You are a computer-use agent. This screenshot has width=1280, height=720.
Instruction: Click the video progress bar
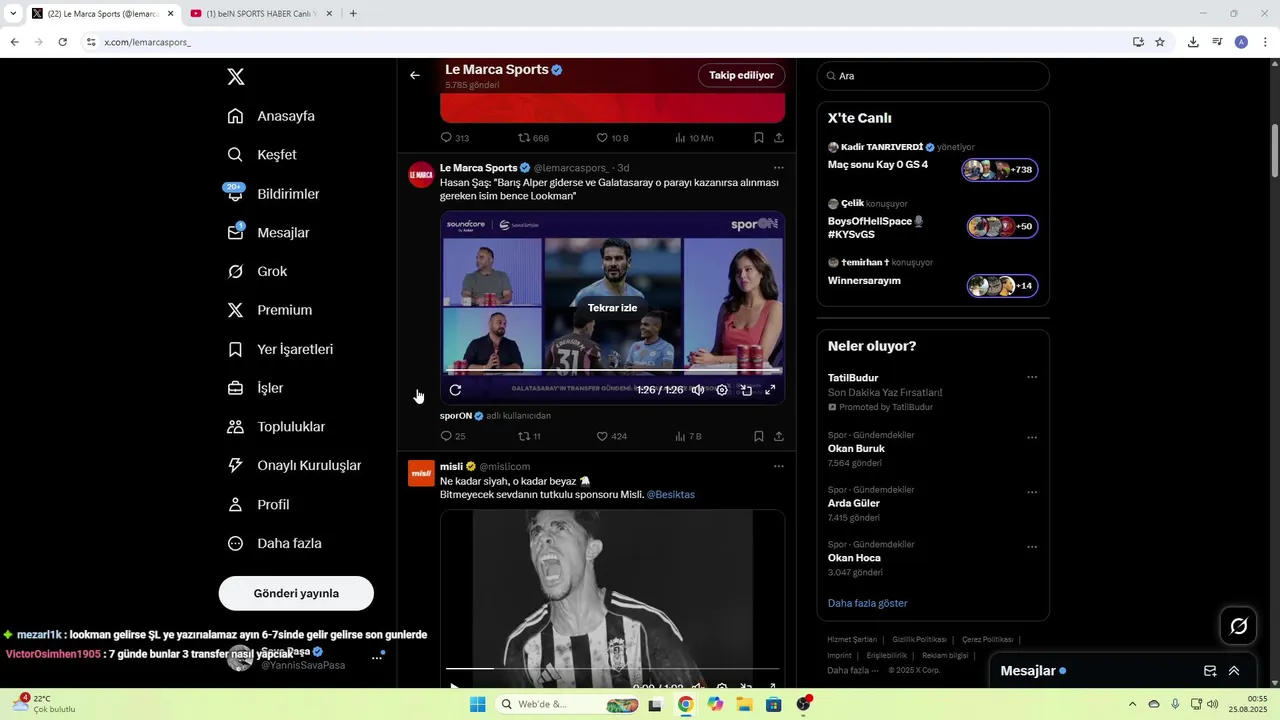(612, 371)
